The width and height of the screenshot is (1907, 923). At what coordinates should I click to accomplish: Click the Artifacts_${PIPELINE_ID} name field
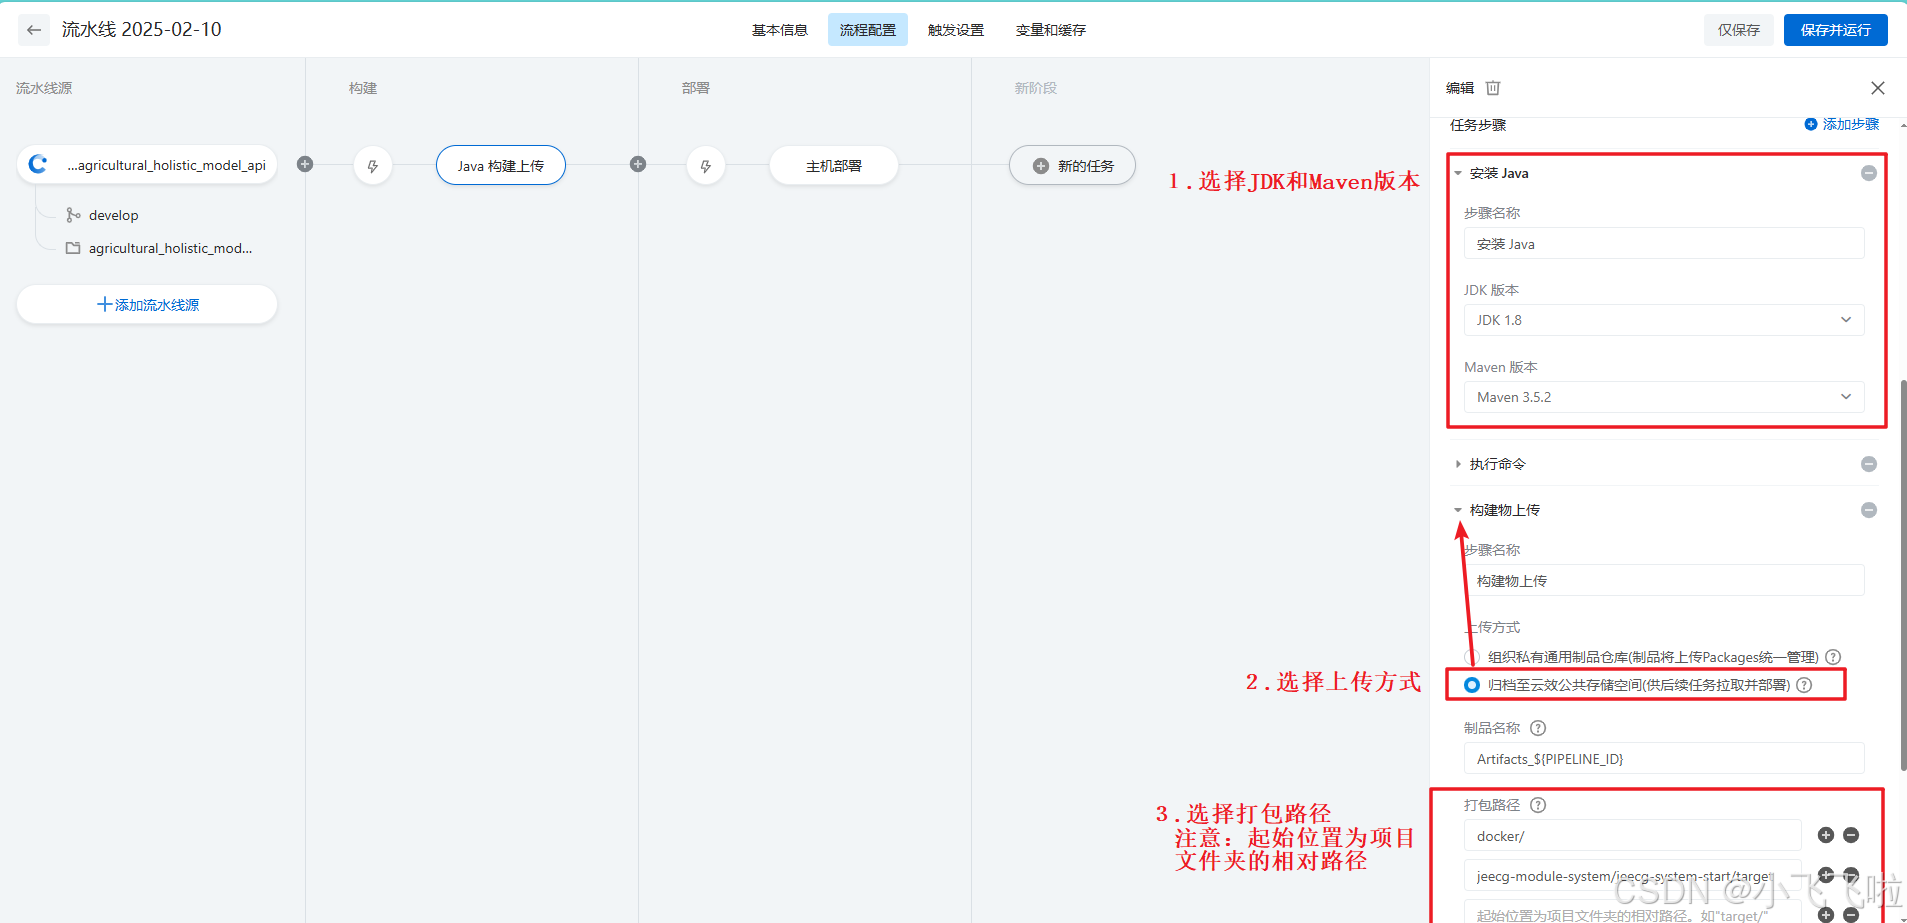[1664, 759]
